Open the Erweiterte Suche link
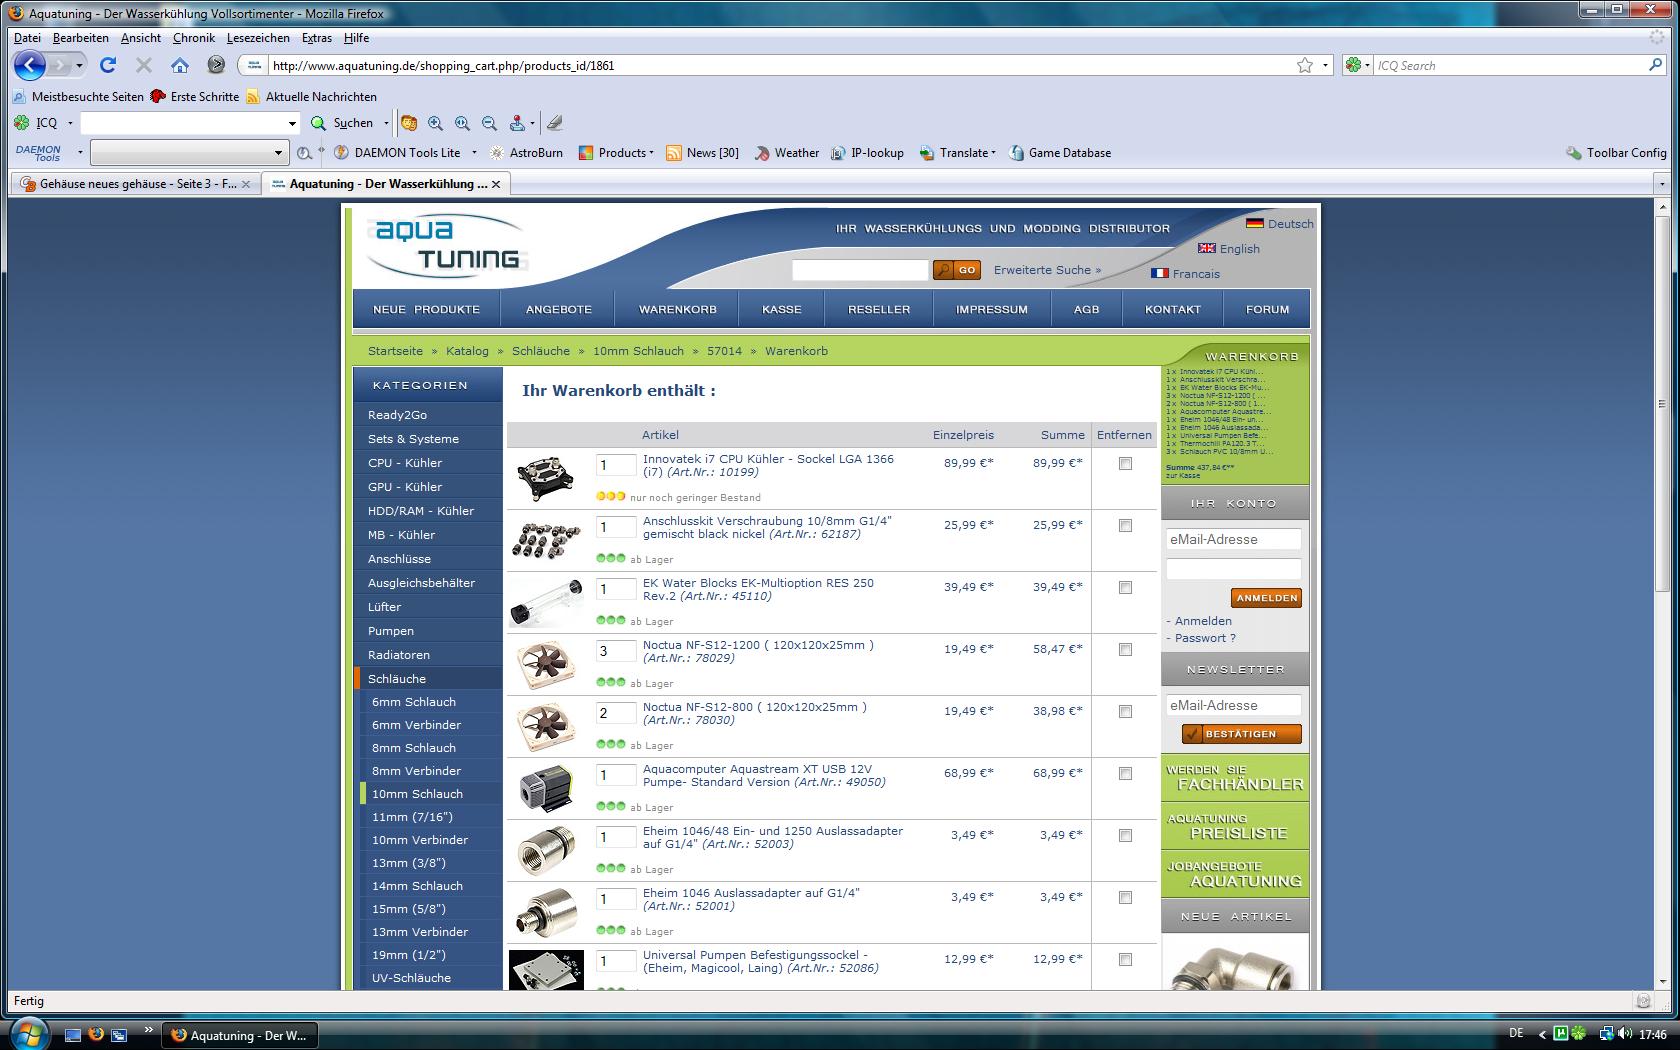The width and height of the screenshot is (1680, 1050). coord(1047,270)
